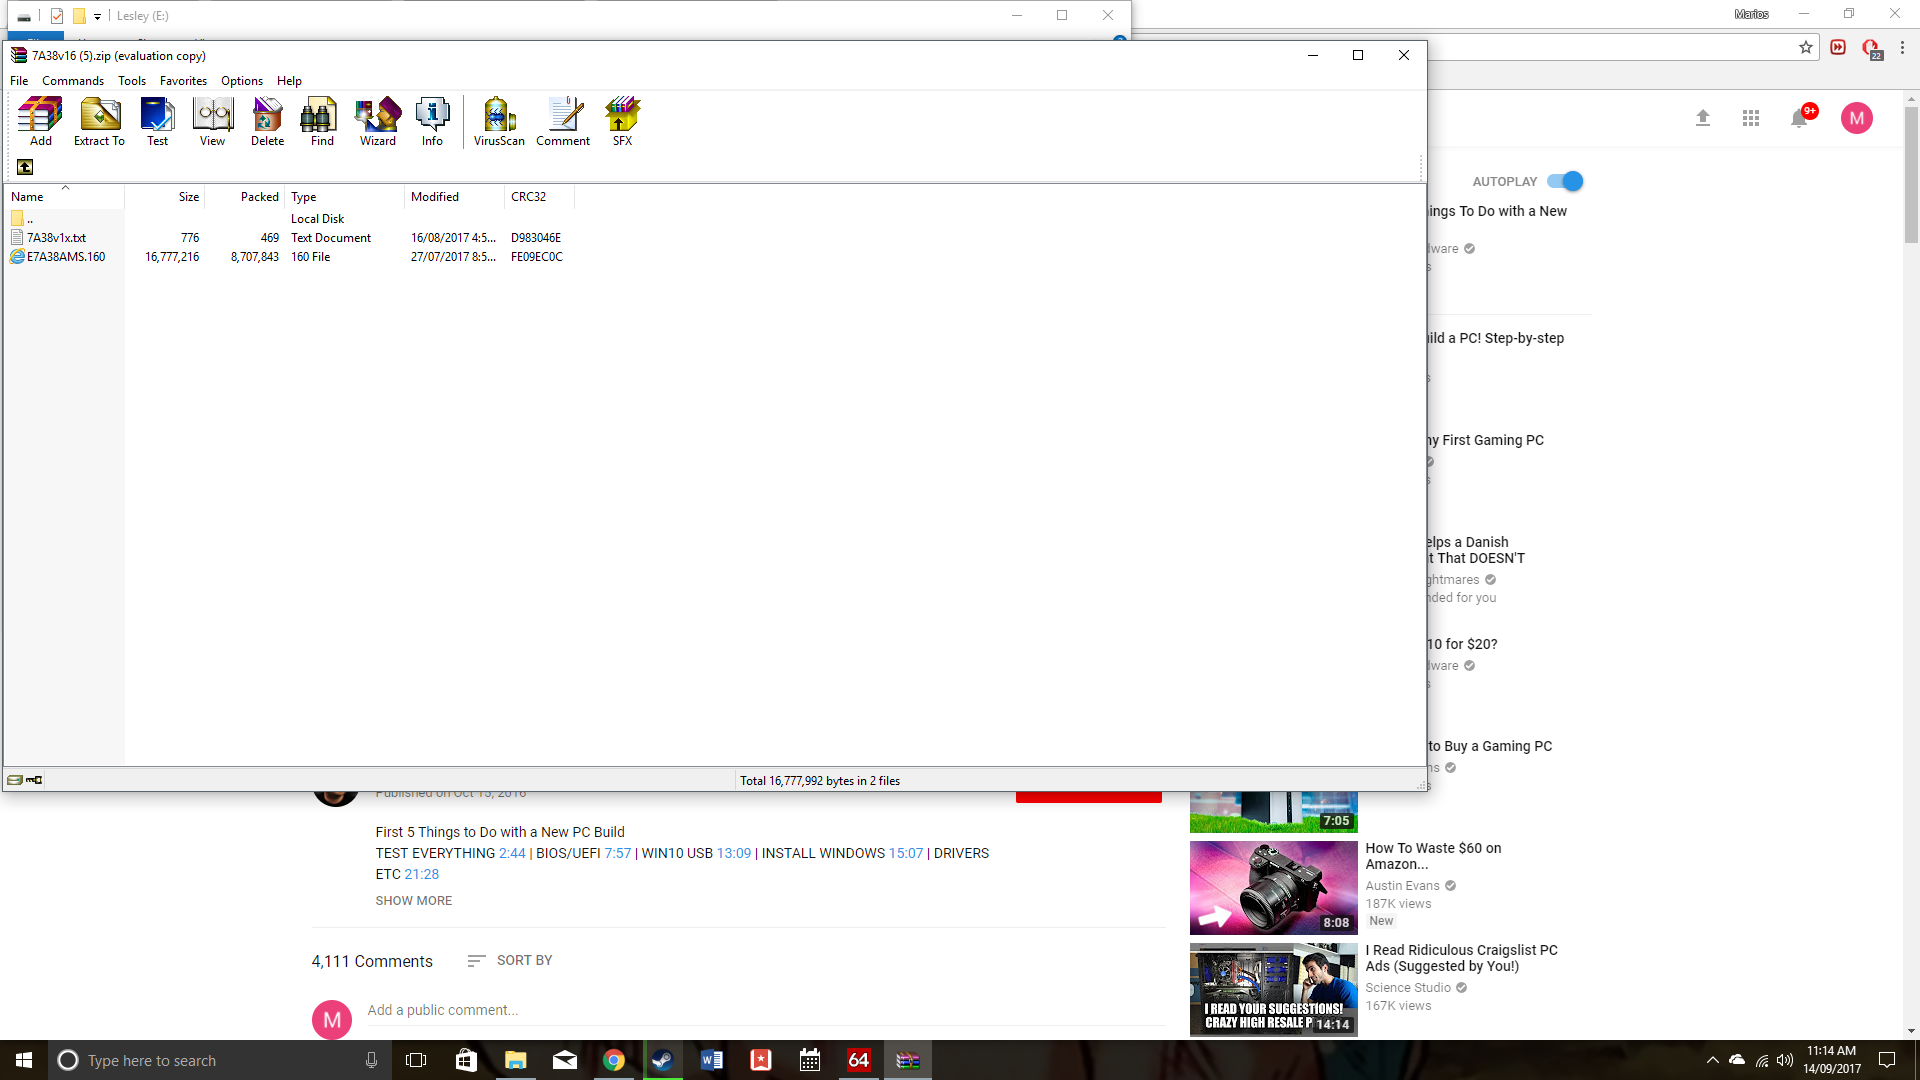This screenshot has width=1920, height=1080.
Task: Click the Info icon in WinRAR
Action: coord(432,120)
